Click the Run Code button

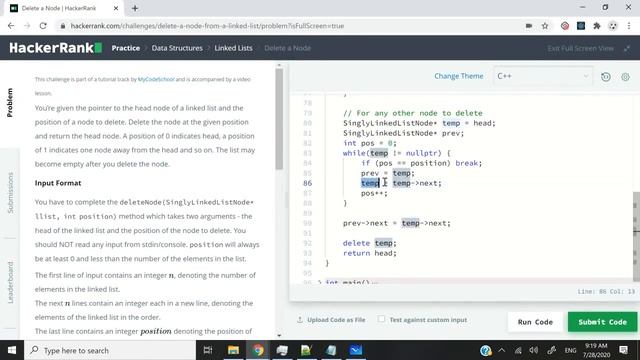535,322
